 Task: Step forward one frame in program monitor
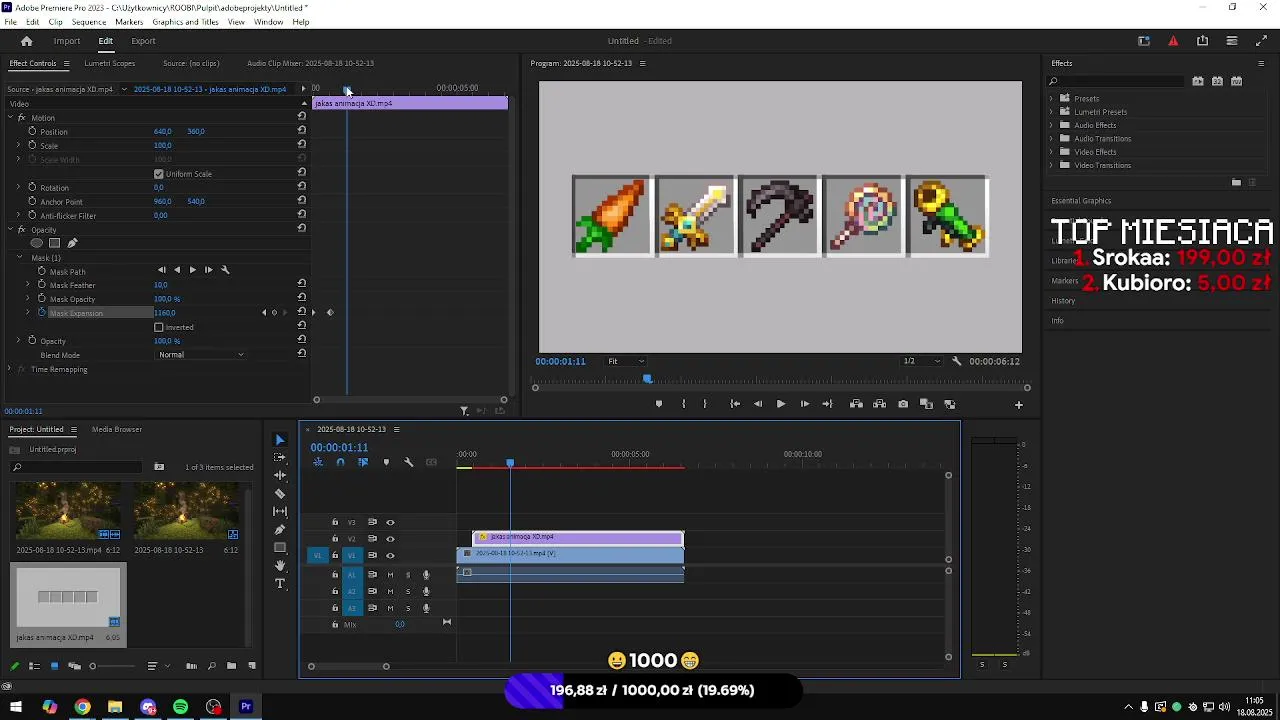click(x=805, y=404)
